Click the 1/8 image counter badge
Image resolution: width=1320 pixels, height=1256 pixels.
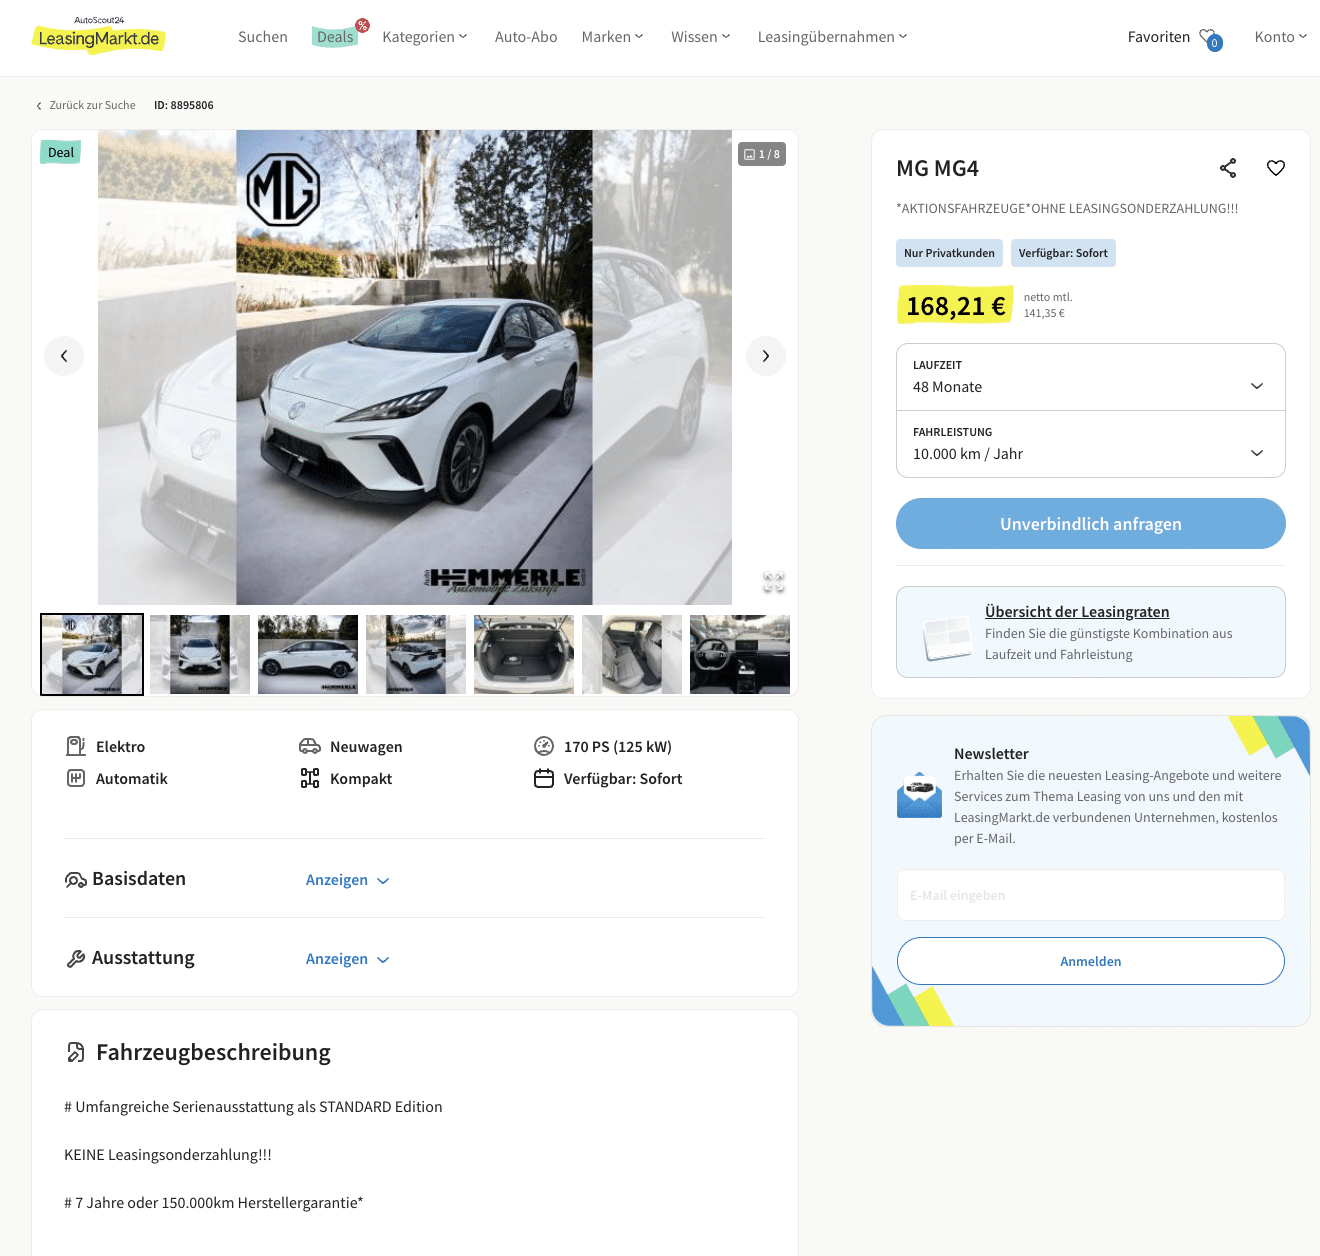[x=762, y=154]
